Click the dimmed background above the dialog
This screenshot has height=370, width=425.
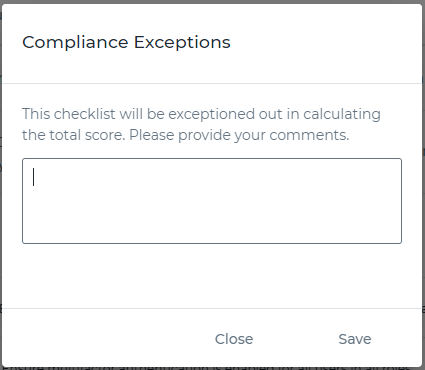coord(212,2)
